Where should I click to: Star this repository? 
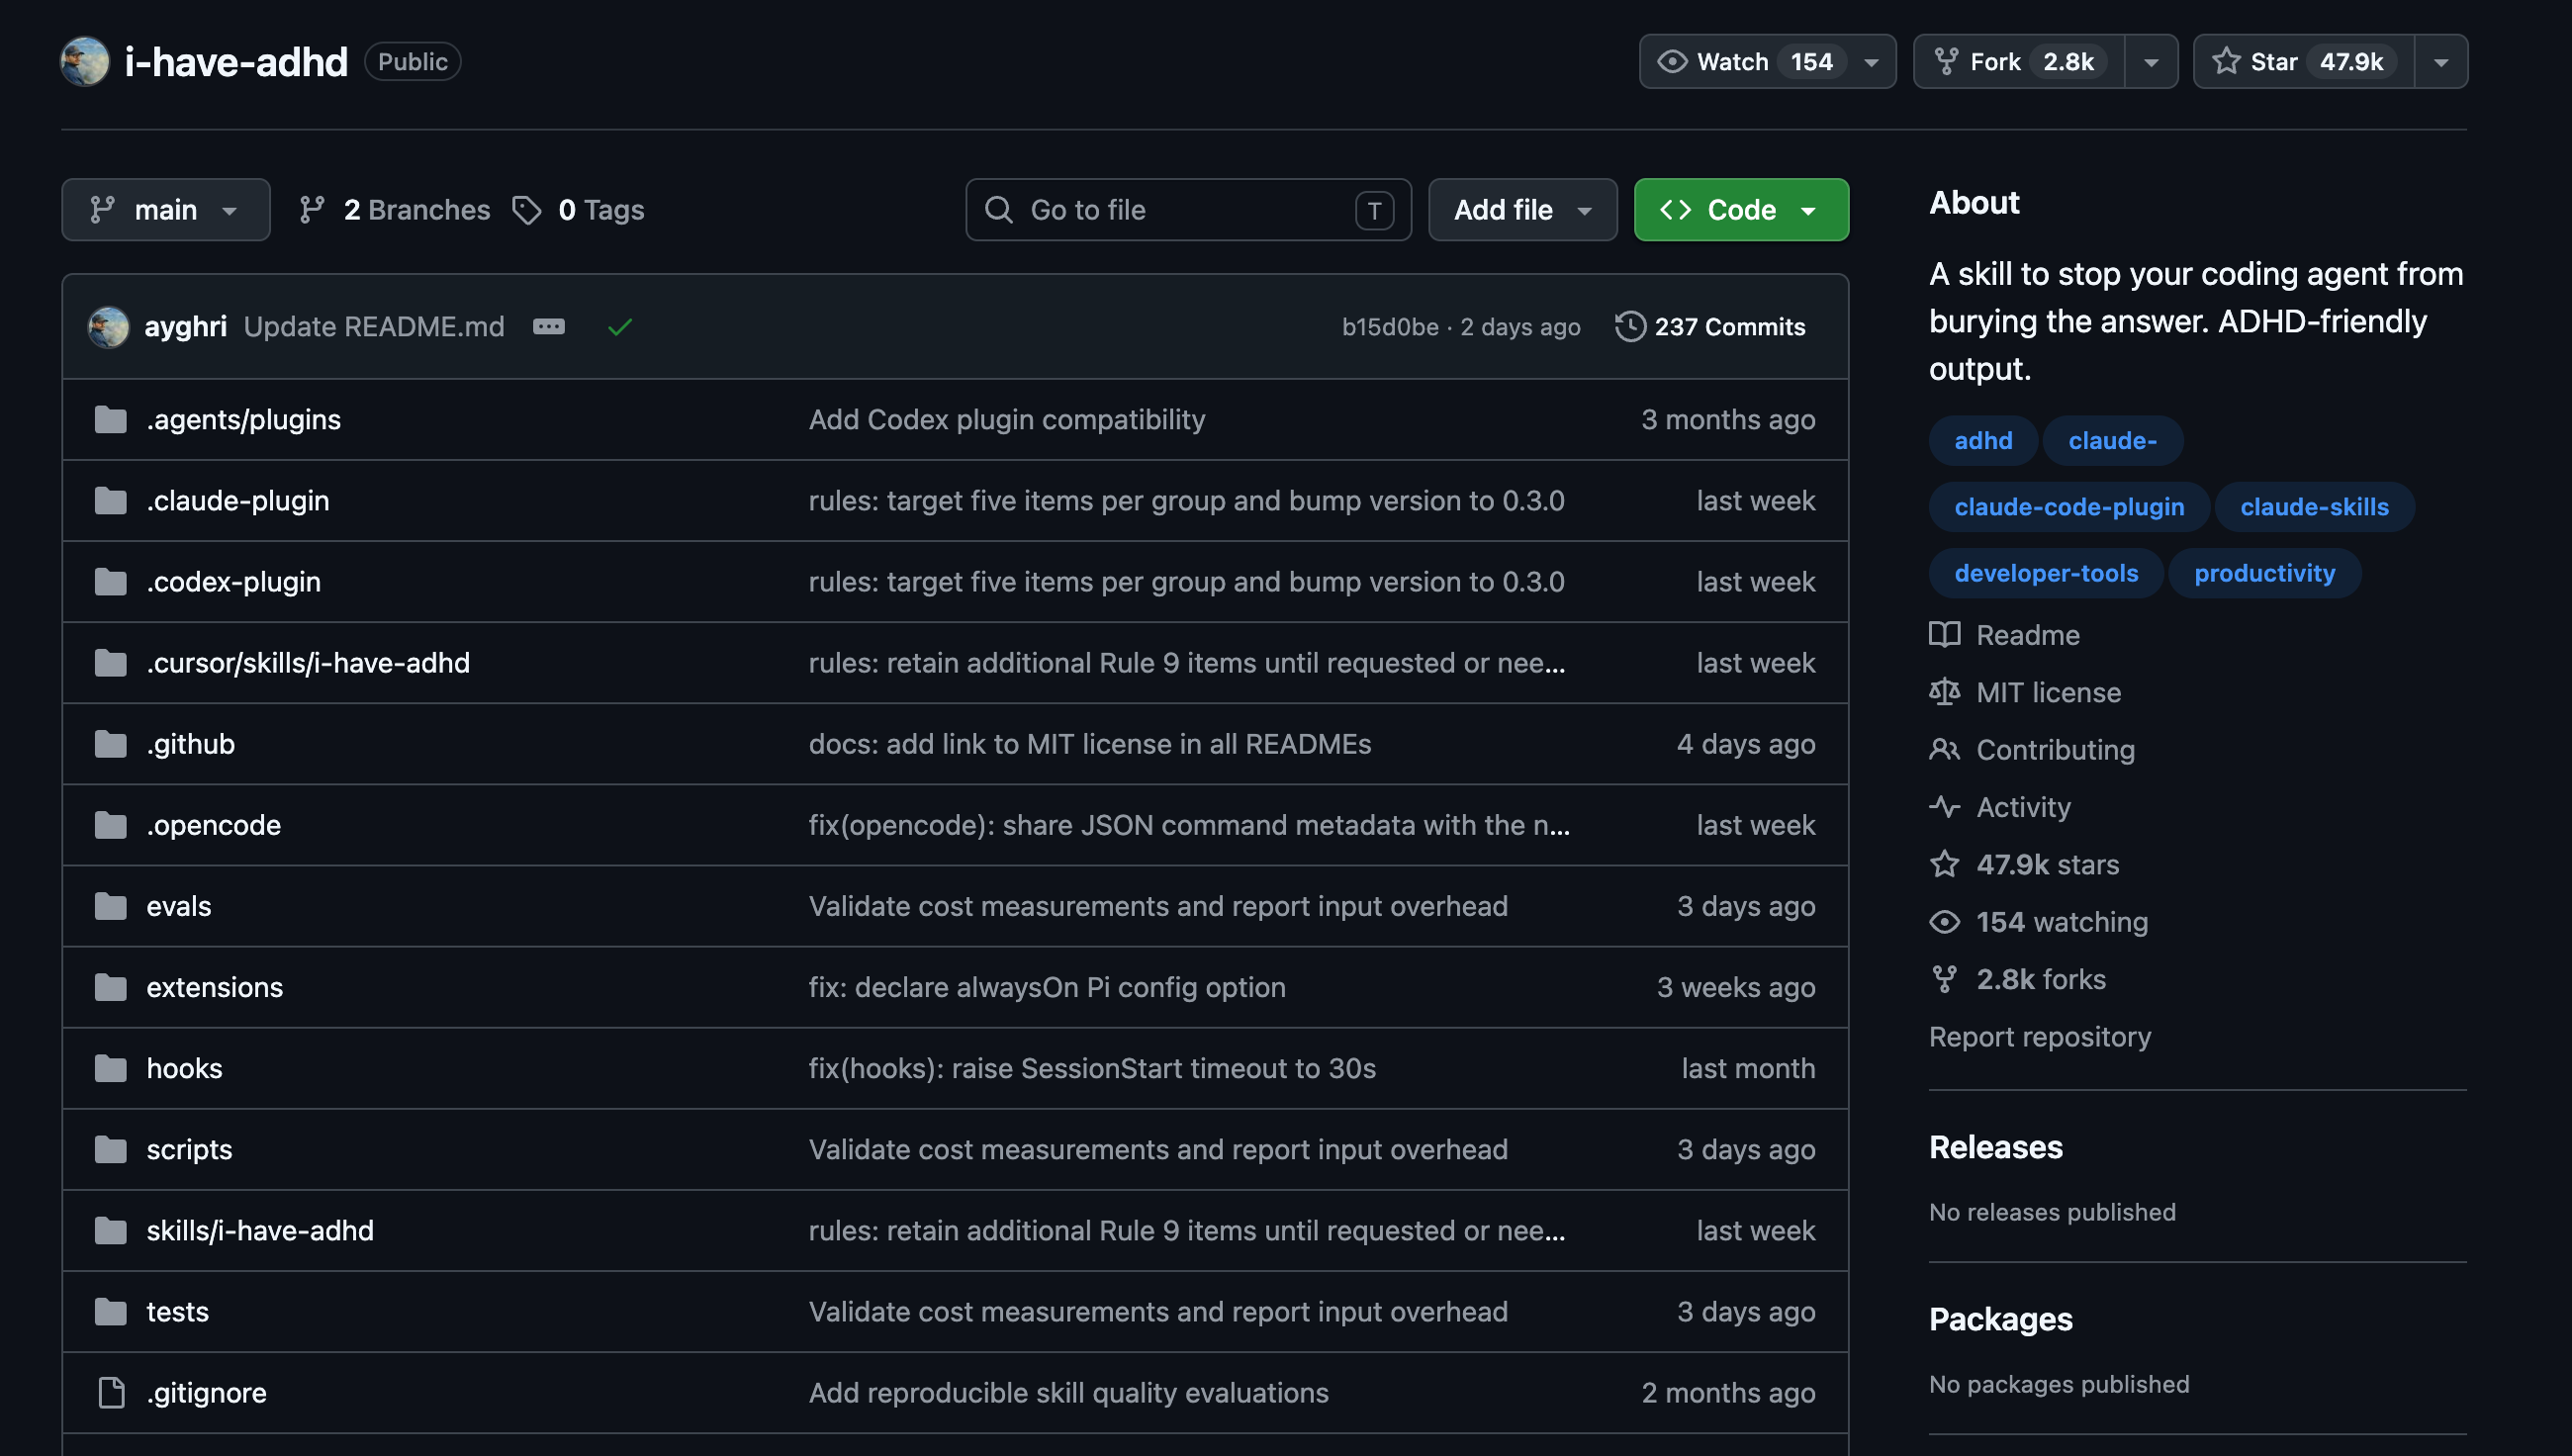2304,61
